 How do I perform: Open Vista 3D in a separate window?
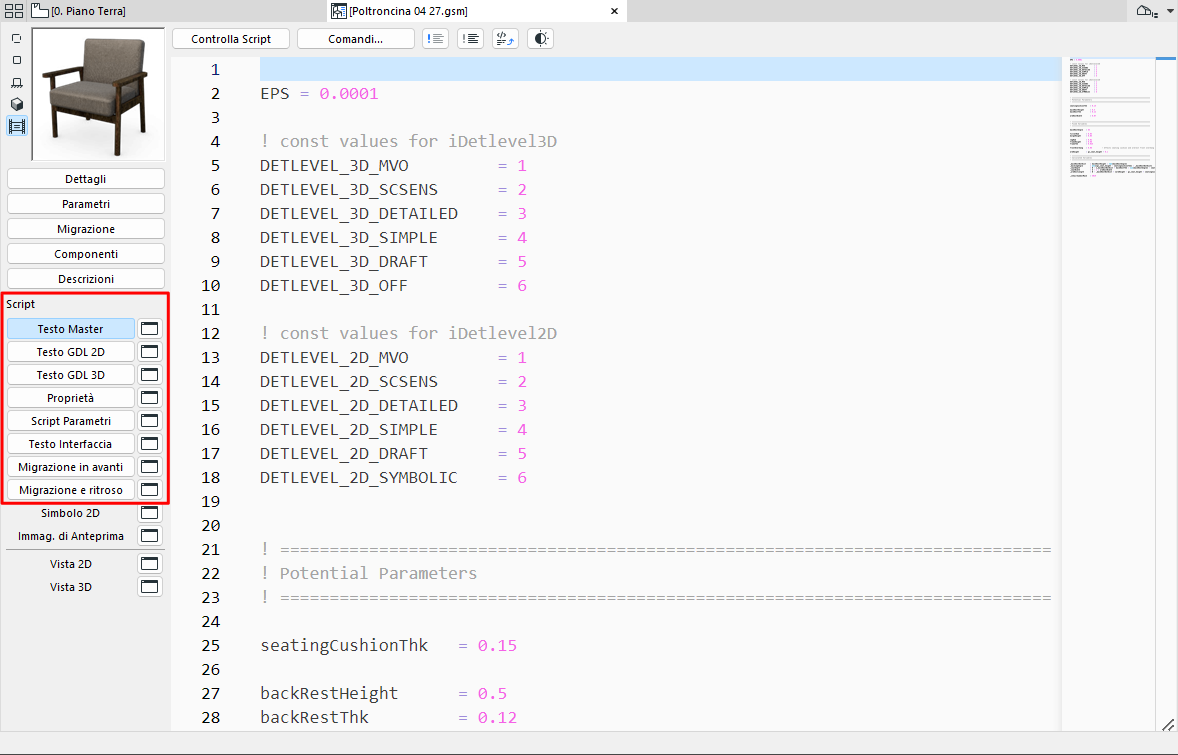(148, 586)
